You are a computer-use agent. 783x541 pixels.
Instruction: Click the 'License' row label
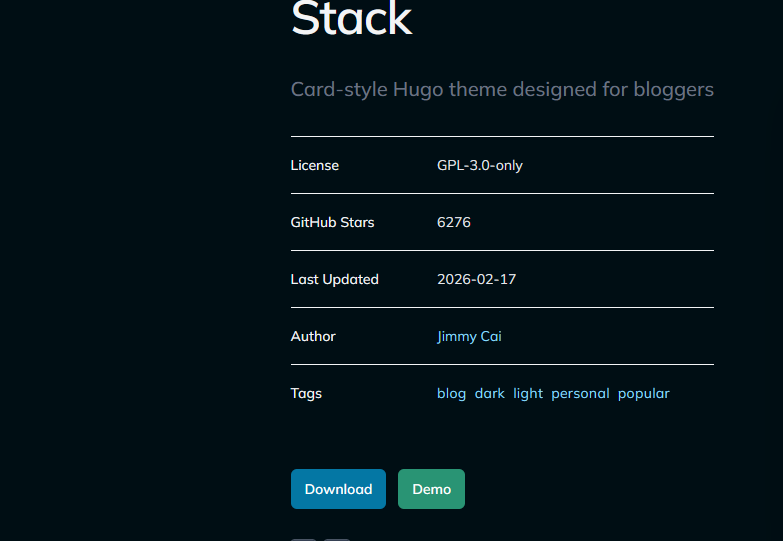click(314, 165)
